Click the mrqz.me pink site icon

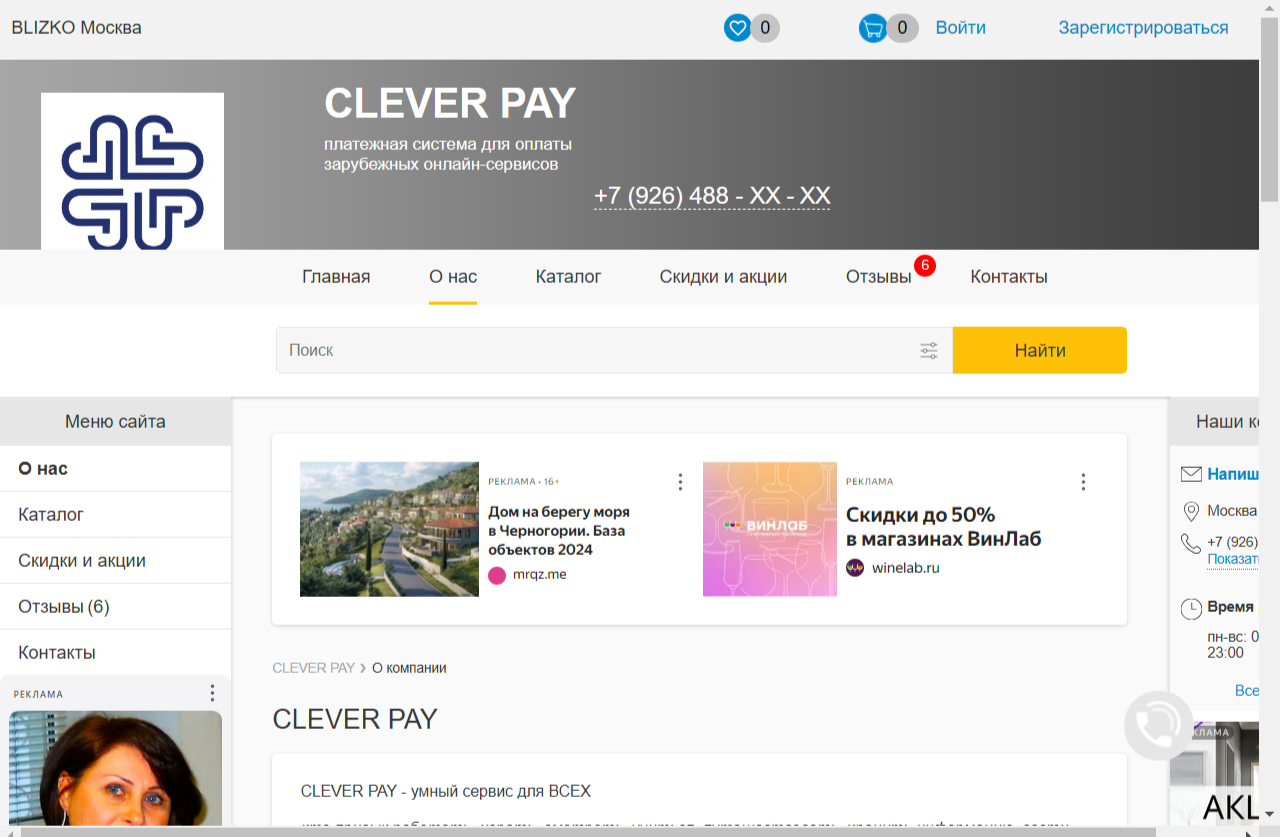[x=497, y=575]
